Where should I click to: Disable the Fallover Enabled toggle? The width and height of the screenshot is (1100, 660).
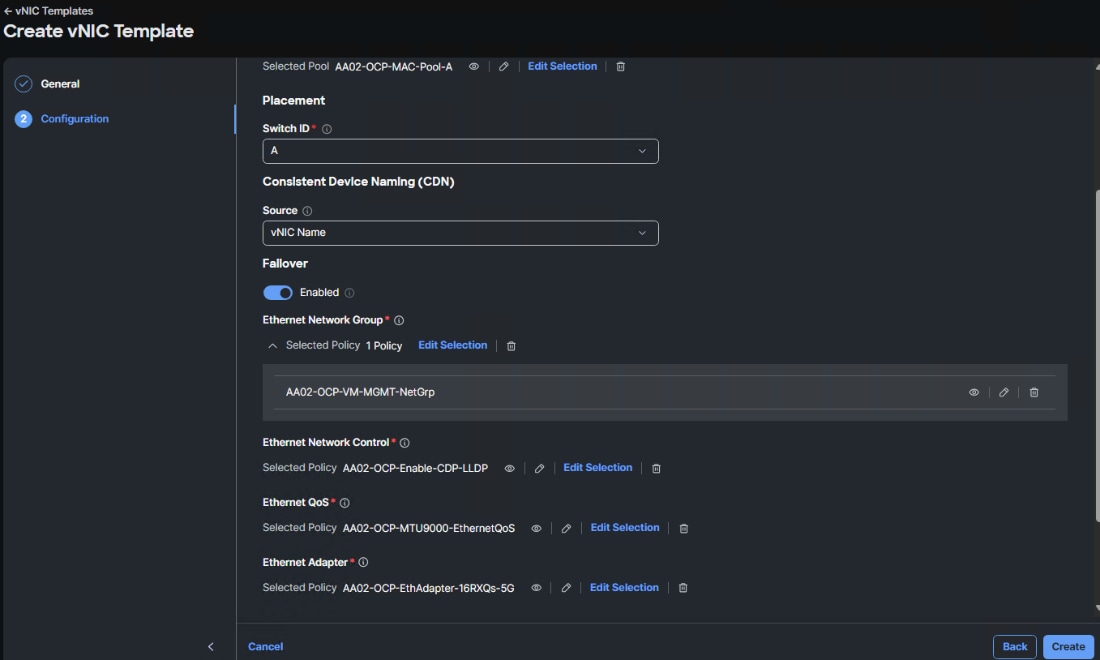278,292
